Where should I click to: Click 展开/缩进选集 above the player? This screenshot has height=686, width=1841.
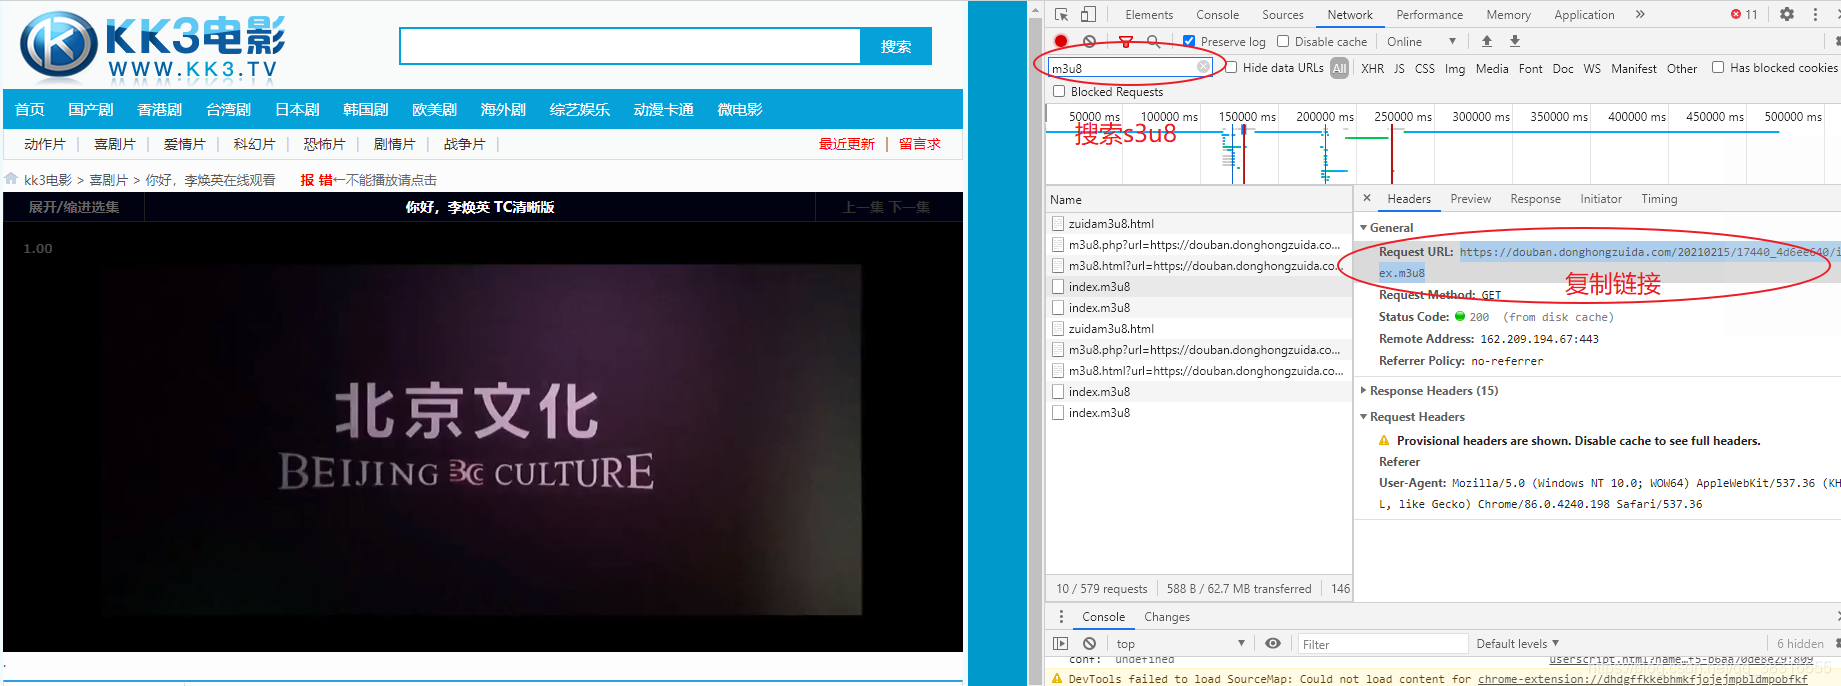(x=74, y=207)
